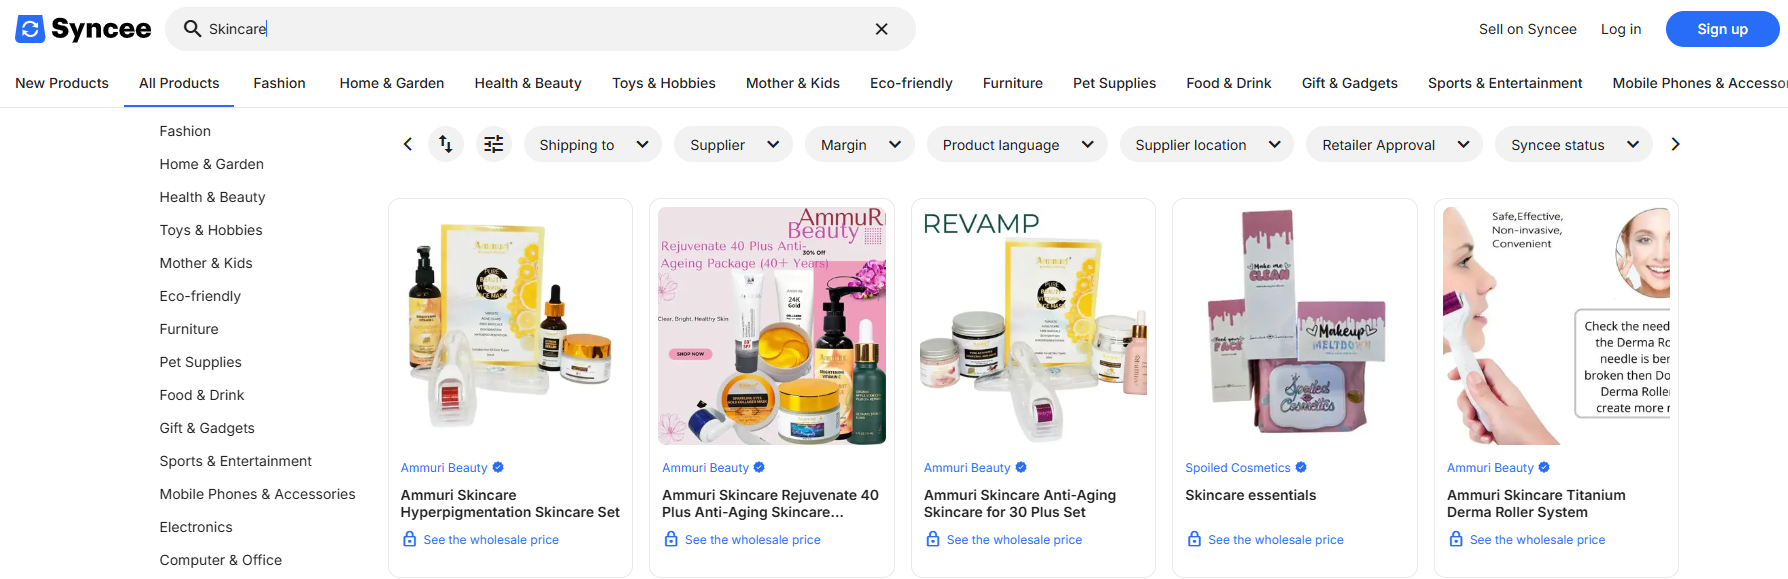Click the sort arrows icon

(446, 145)
